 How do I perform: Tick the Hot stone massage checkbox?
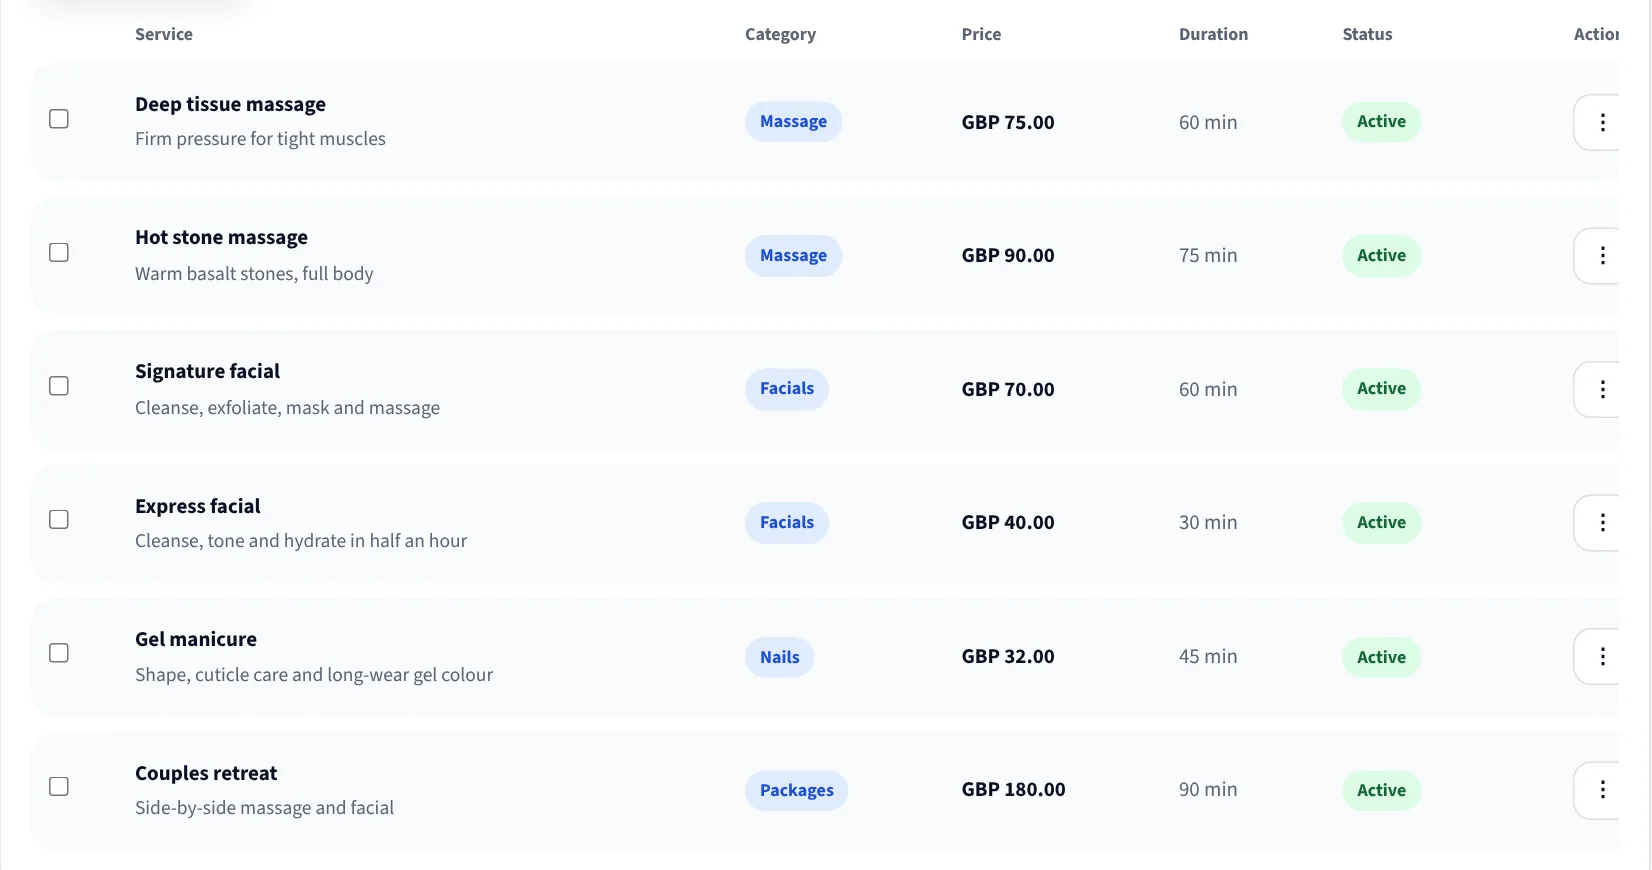[x=59, y=252]
